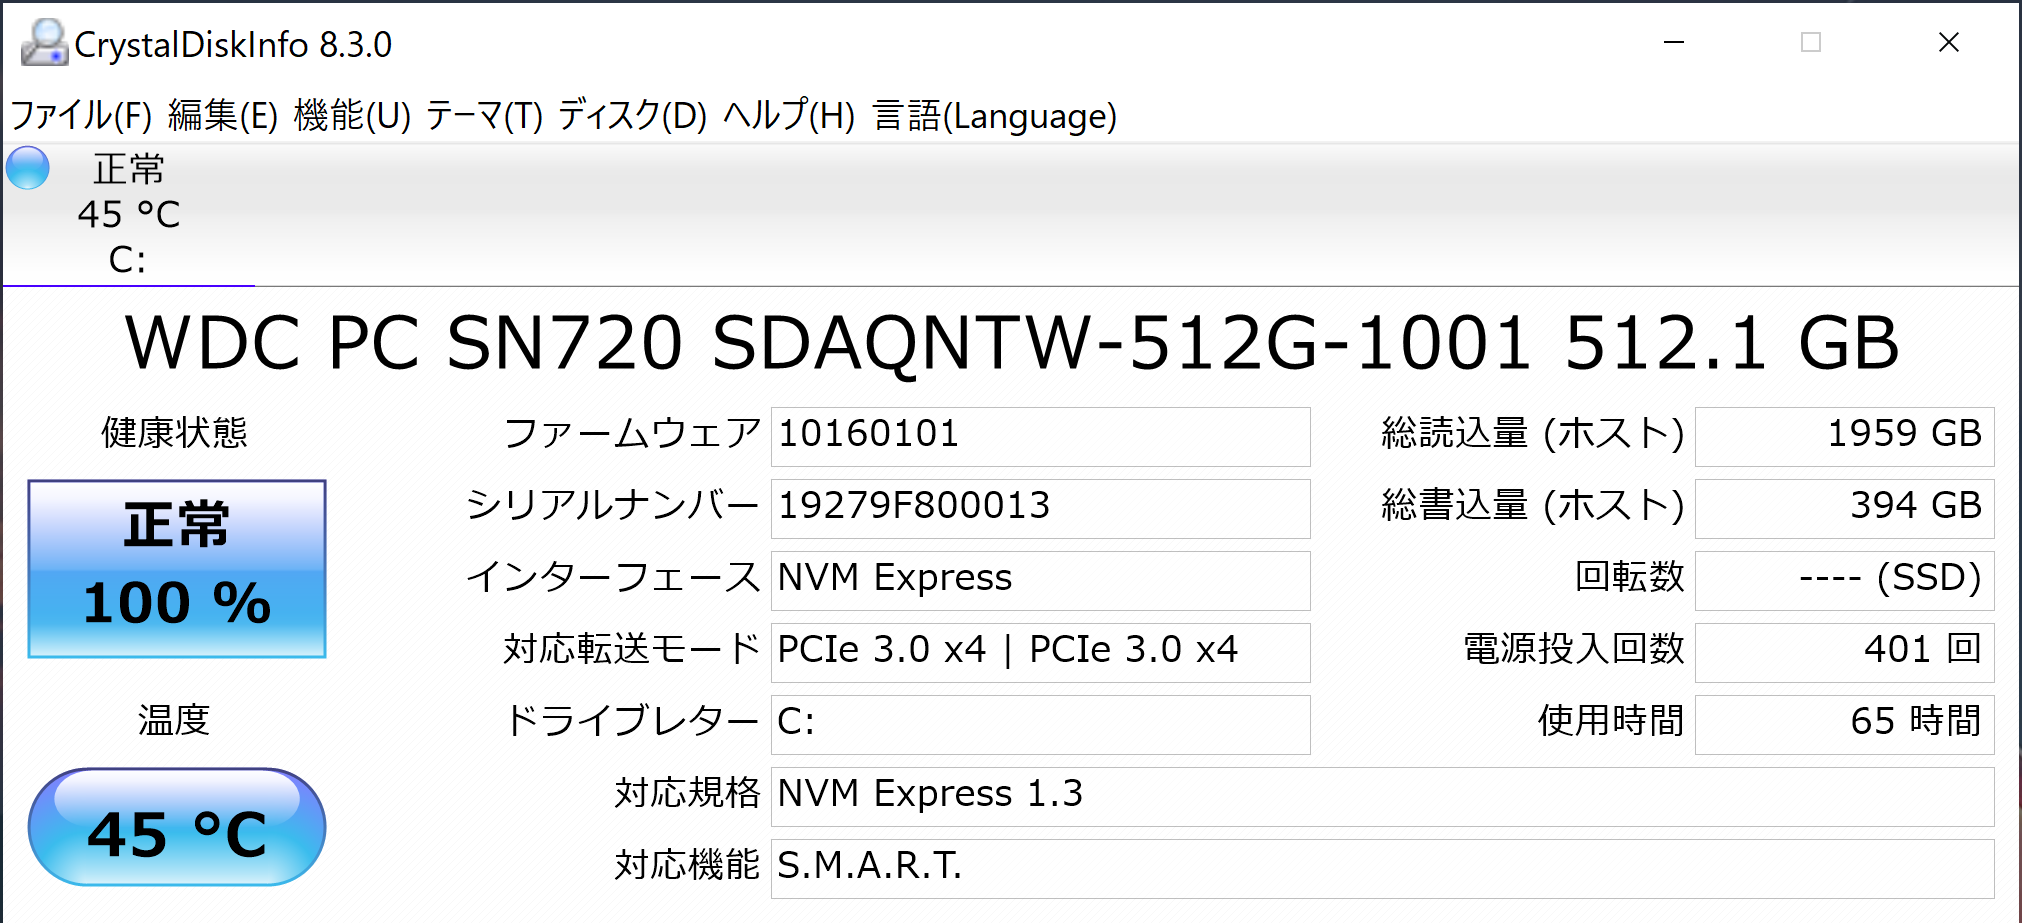
Task: Open the 言語(Language) menu
Action: pyautogui.click(x=994, y=116)
